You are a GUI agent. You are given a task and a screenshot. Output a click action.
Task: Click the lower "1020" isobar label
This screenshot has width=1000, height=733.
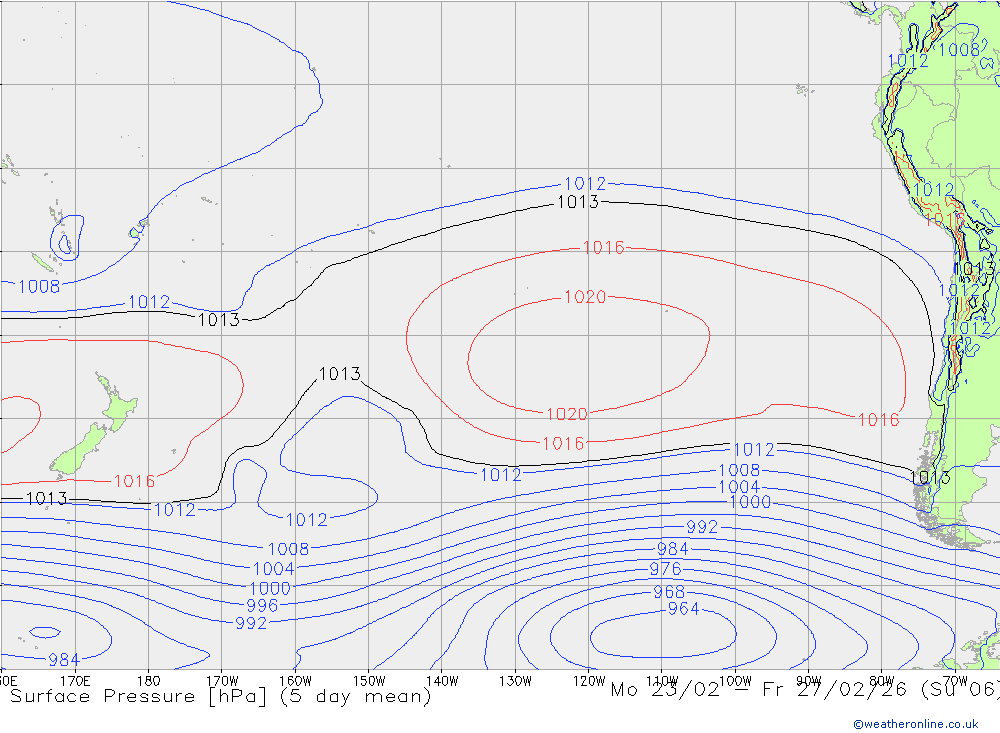tap(567, 415)
